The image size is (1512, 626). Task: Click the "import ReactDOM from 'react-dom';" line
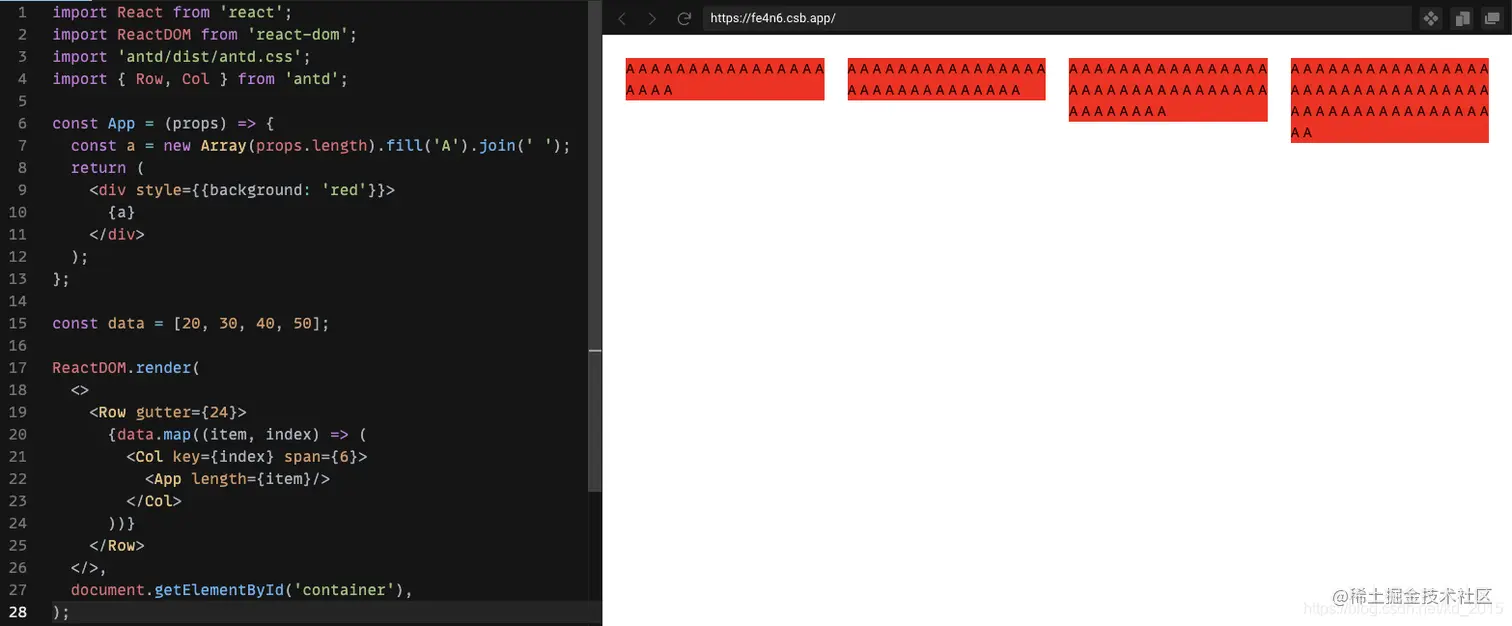point(205,35)
